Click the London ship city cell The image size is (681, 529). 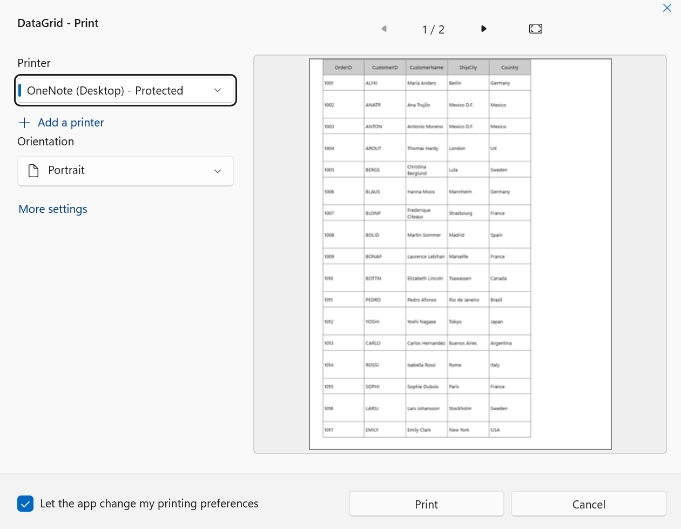[468, 148]
